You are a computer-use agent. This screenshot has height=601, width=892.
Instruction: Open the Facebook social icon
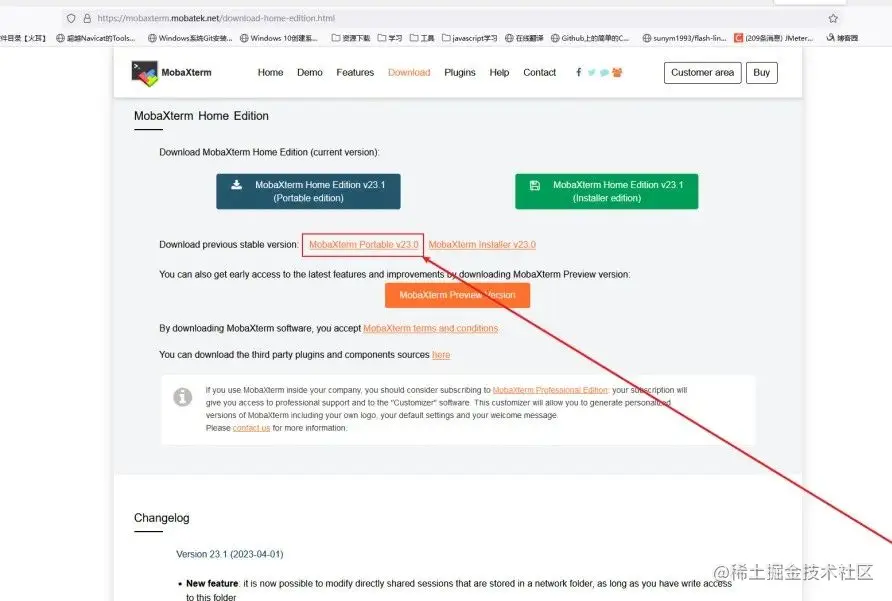click(579, 72)
